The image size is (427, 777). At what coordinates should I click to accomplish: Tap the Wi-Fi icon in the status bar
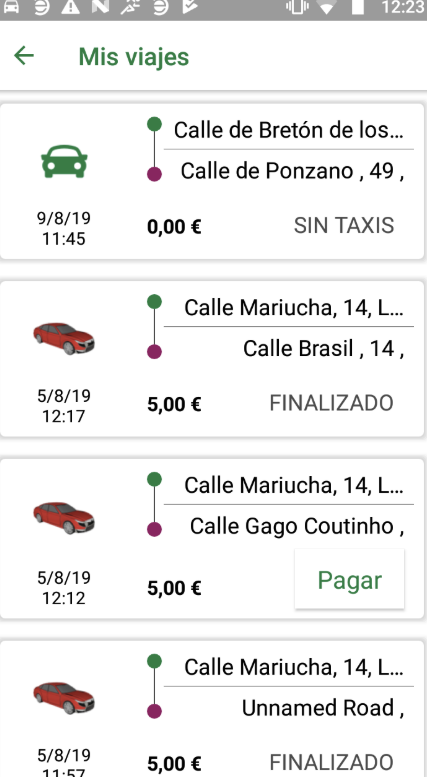point(326,7)
